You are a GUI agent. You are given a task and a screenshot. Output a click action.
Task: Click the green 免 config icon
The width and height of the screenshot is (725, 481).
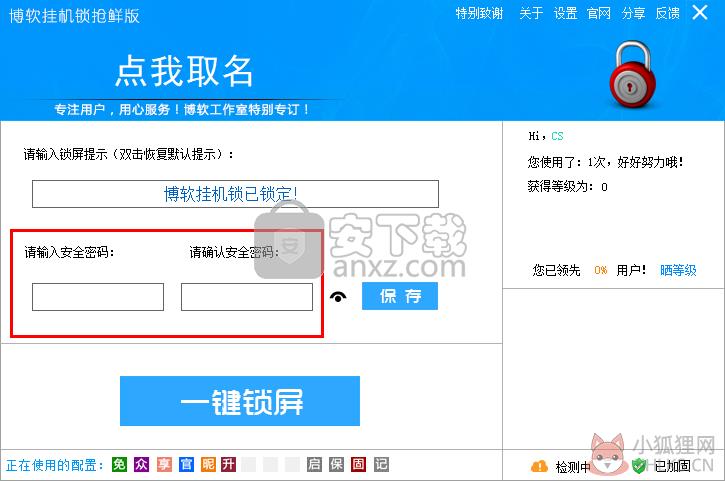coord(119,464)
